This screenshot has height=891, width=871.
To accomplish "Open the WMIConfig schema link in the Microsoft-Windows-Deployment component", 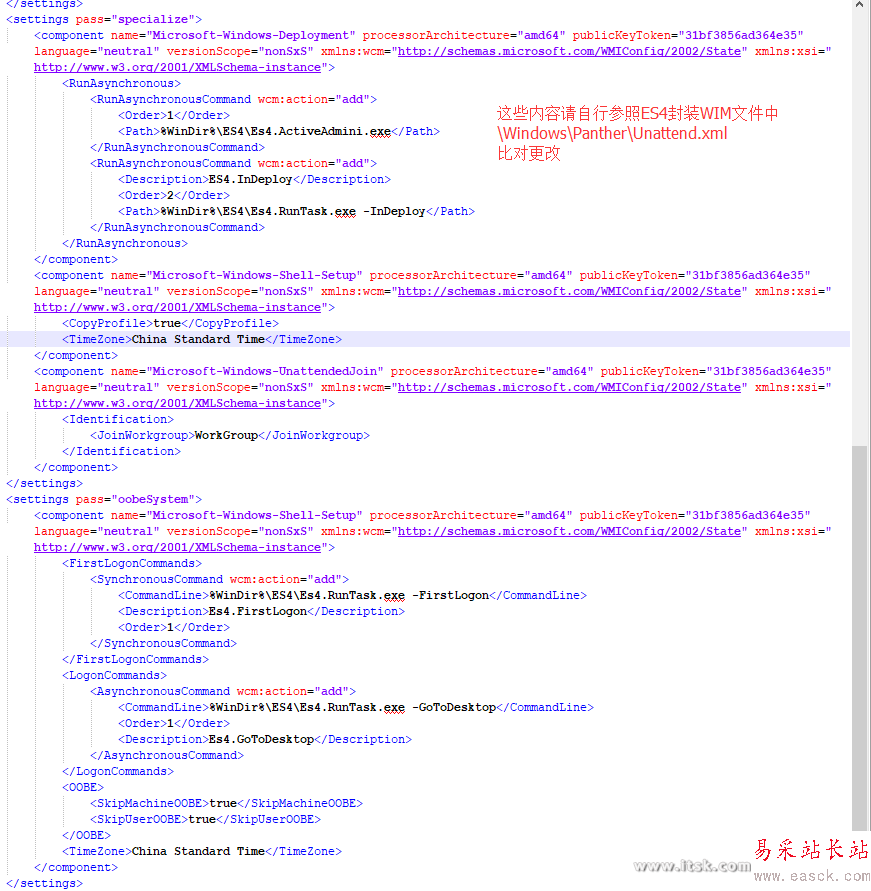I will pyautogui.click(x=569, y=52).
